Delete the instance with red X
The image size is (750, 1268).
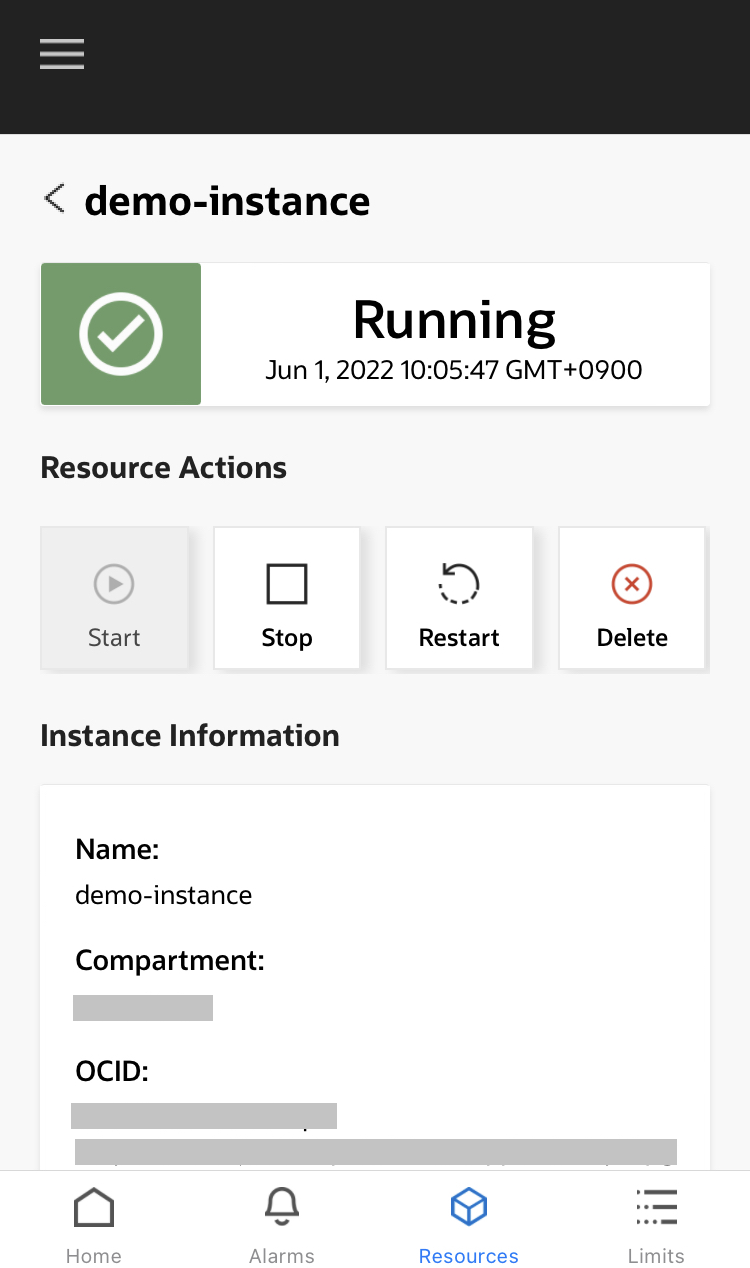point(632,599)
